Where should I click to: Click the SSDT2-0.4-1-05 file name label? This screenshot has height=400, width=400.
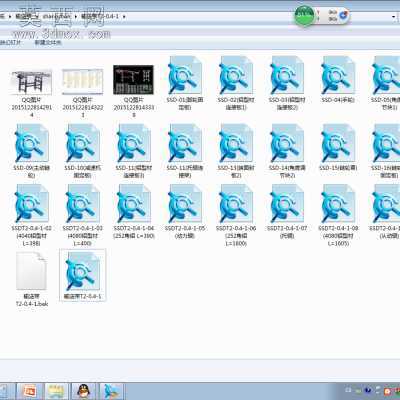point(185,232)
